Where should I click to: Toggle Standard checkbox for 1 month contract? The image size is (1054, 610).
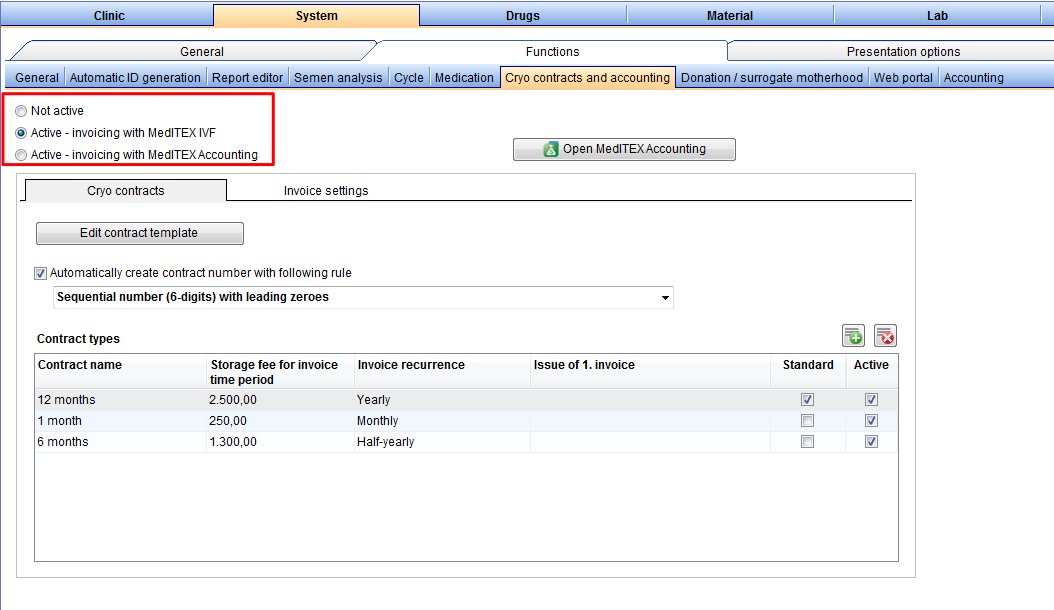pyautogui.click(x=807, y=421)
